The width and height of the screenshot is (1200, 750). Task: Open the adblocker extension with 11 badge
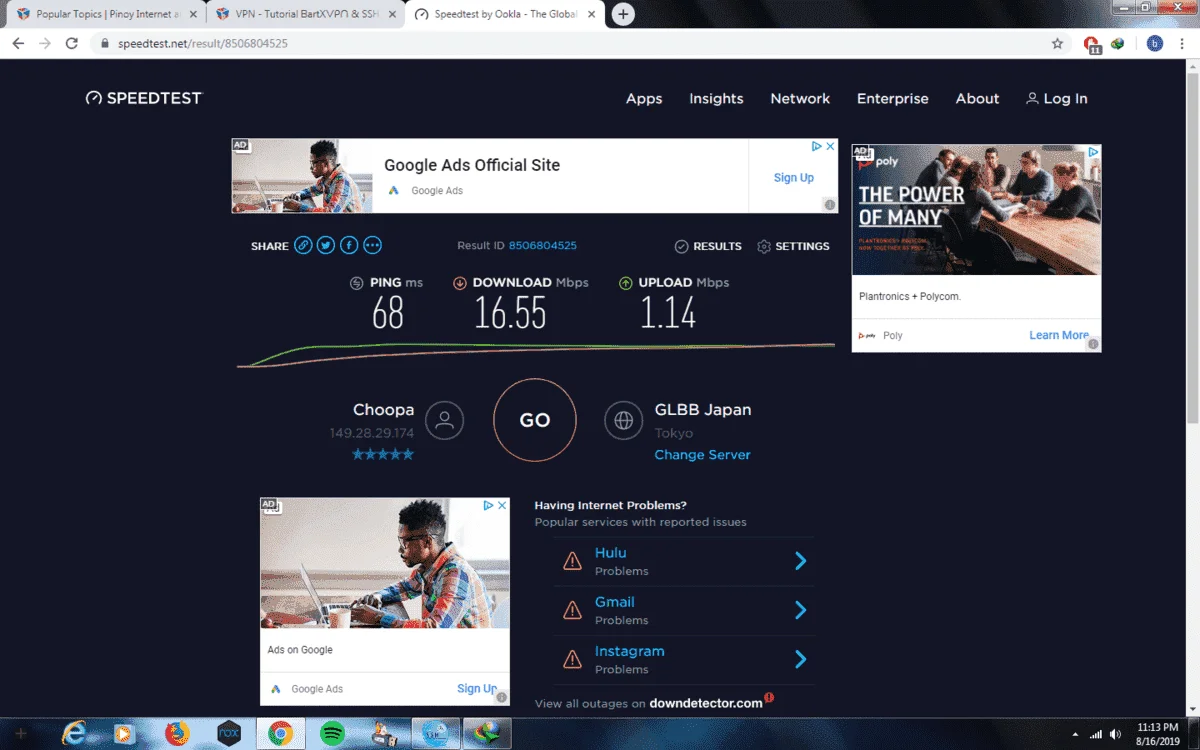point(1092,44)
